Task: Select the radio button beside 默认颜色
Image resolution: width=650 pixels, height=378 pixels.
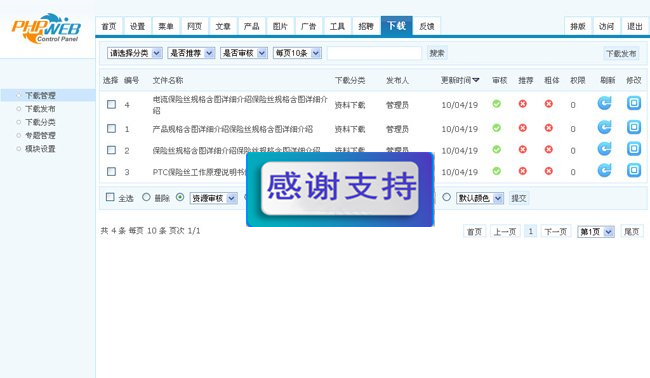Action: tap(446, 197)
